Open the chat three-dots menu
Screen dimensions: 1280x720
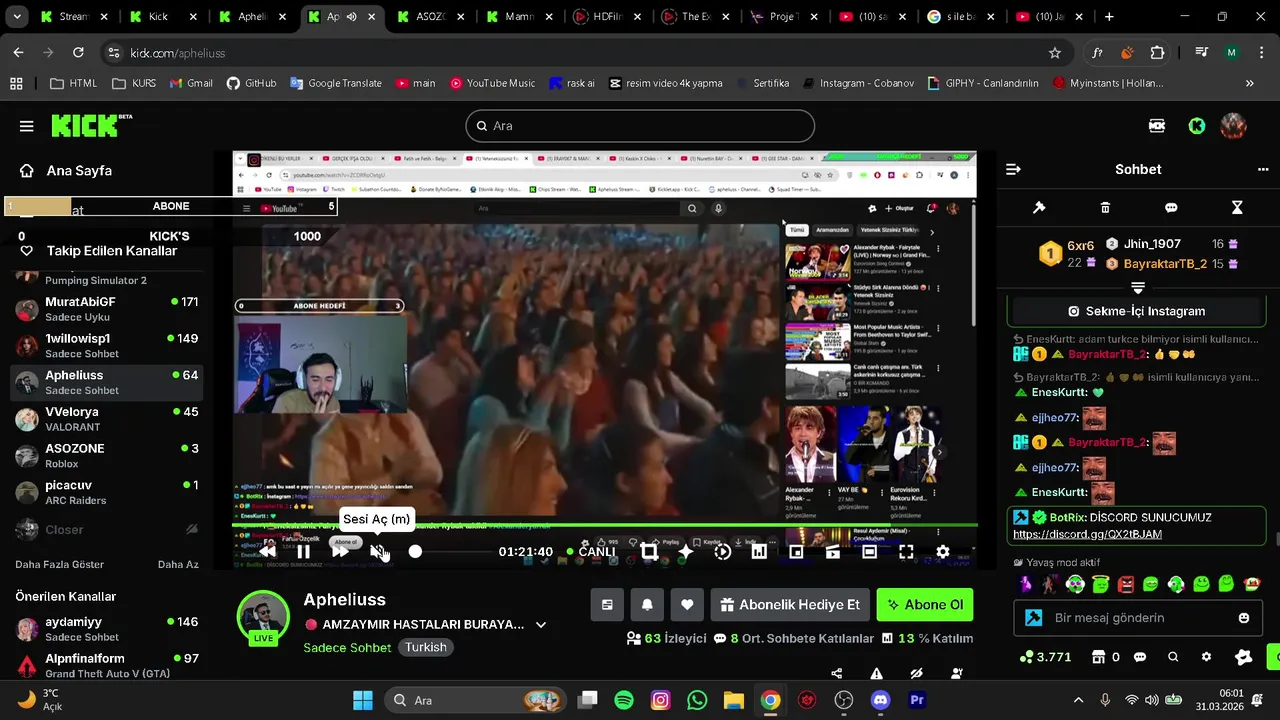click(x=1263, y=169)
